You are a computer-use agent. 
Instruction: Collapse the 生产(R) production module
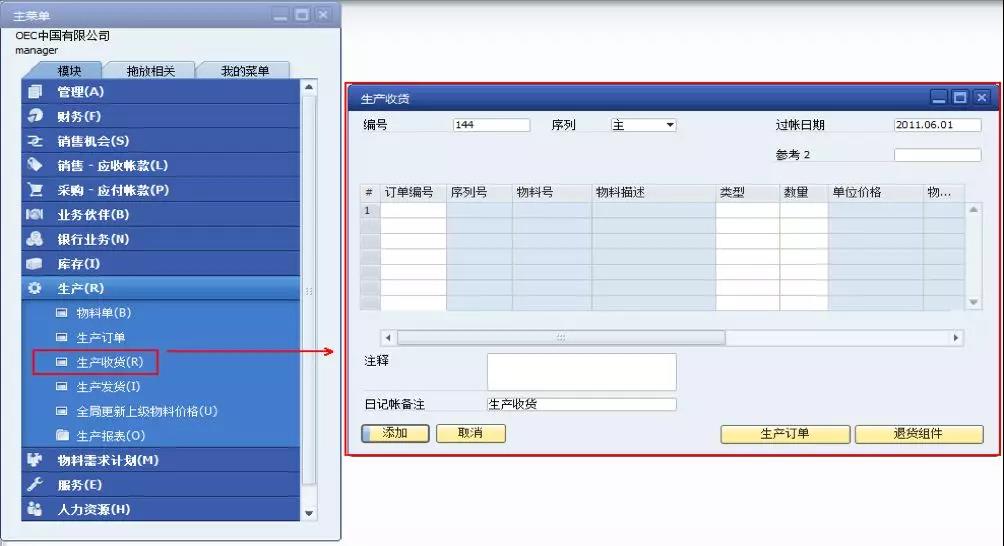(x=80, y=289)
